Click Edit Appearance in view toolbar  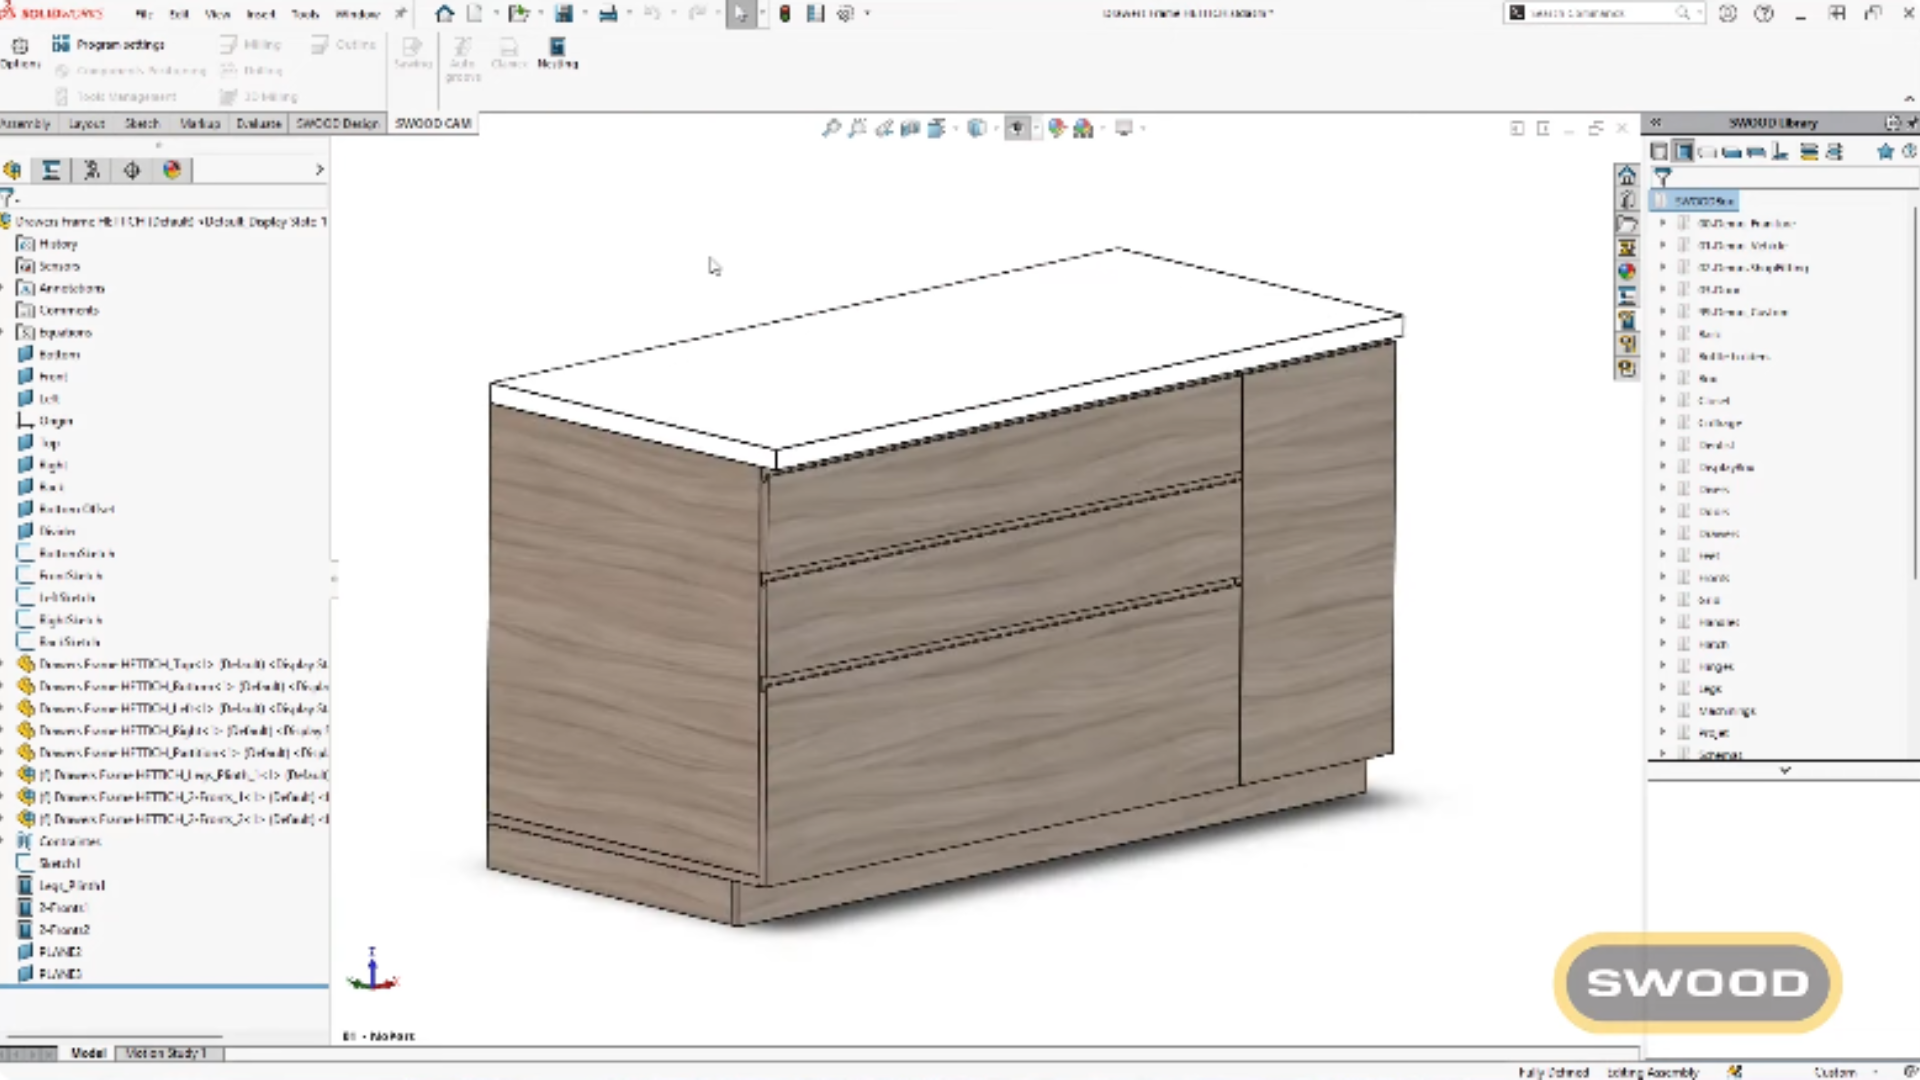pyautogui.click(x=1056, y=128)
